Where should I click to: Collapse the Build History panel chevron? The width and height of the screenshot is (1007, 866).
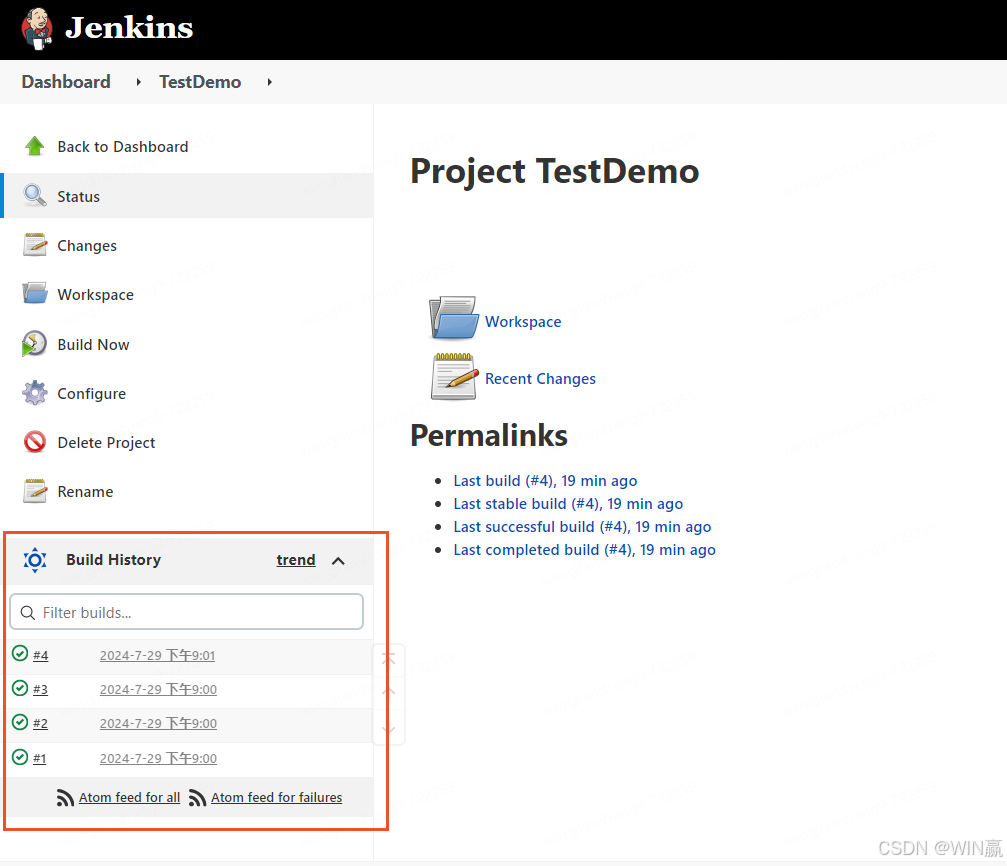click(338, 561)
